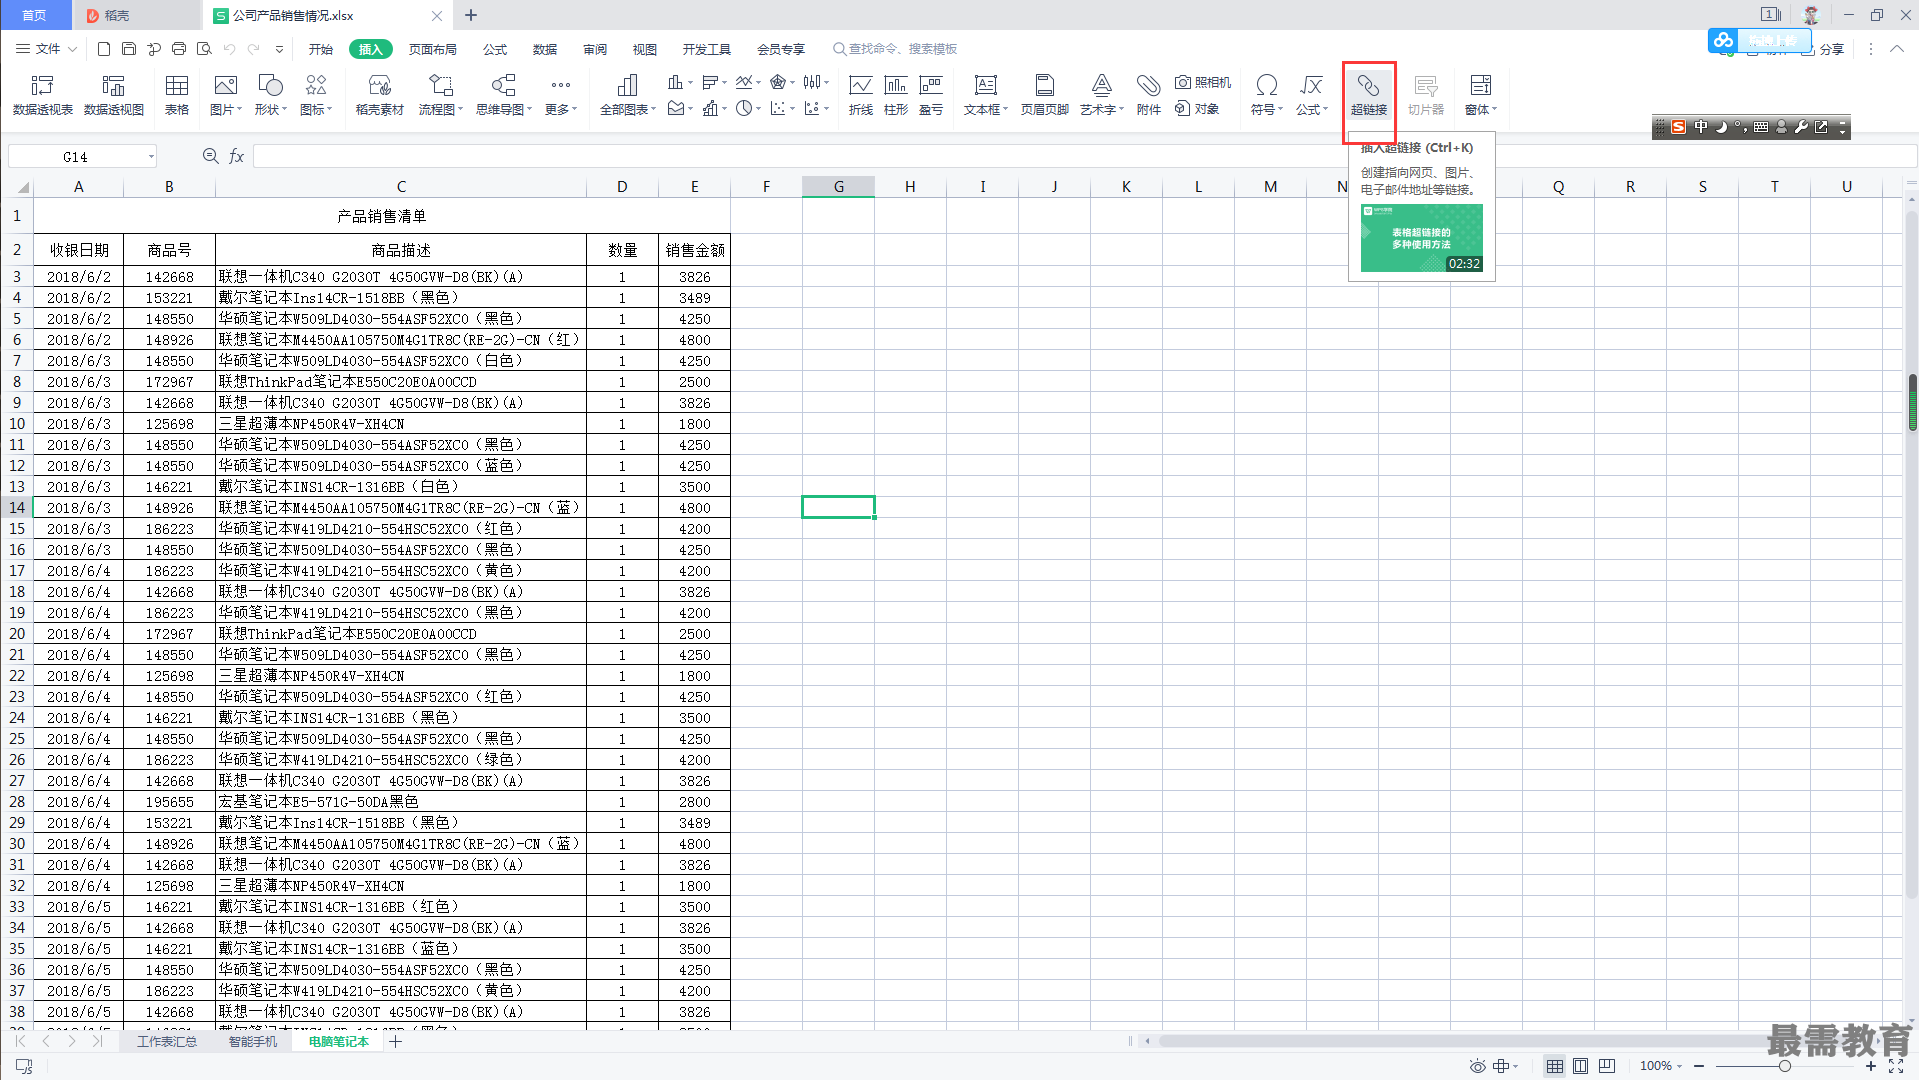1919x1080 pixels.
Task: Open the 审阅 ribbon tab
Action: click(x=595, y=49)
